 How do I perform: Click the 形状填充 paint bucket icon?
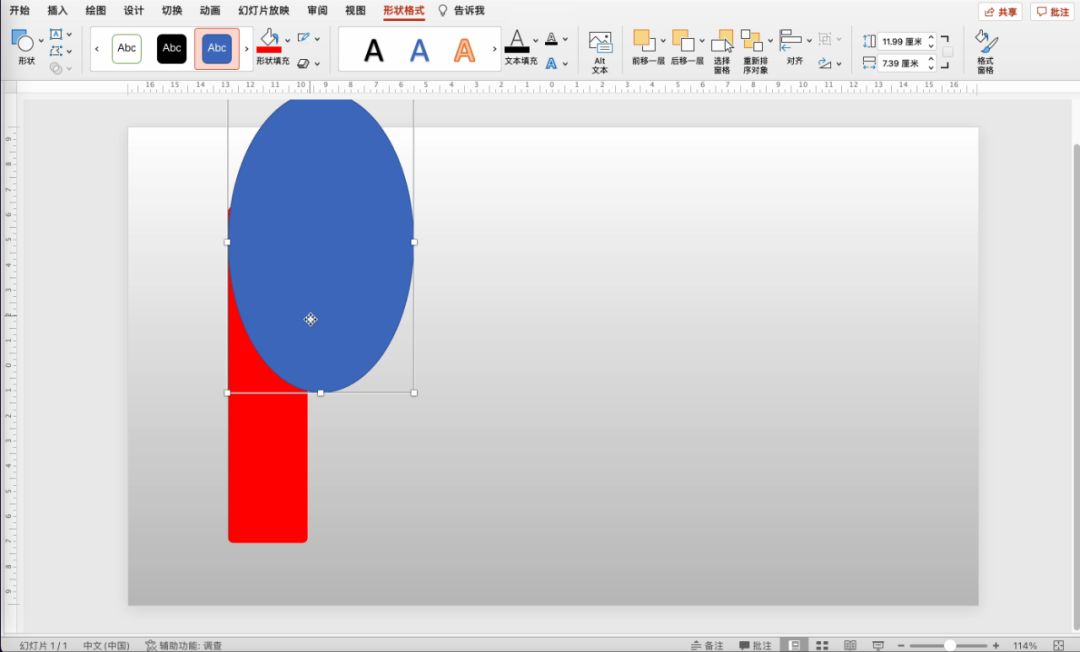[269, 40]
